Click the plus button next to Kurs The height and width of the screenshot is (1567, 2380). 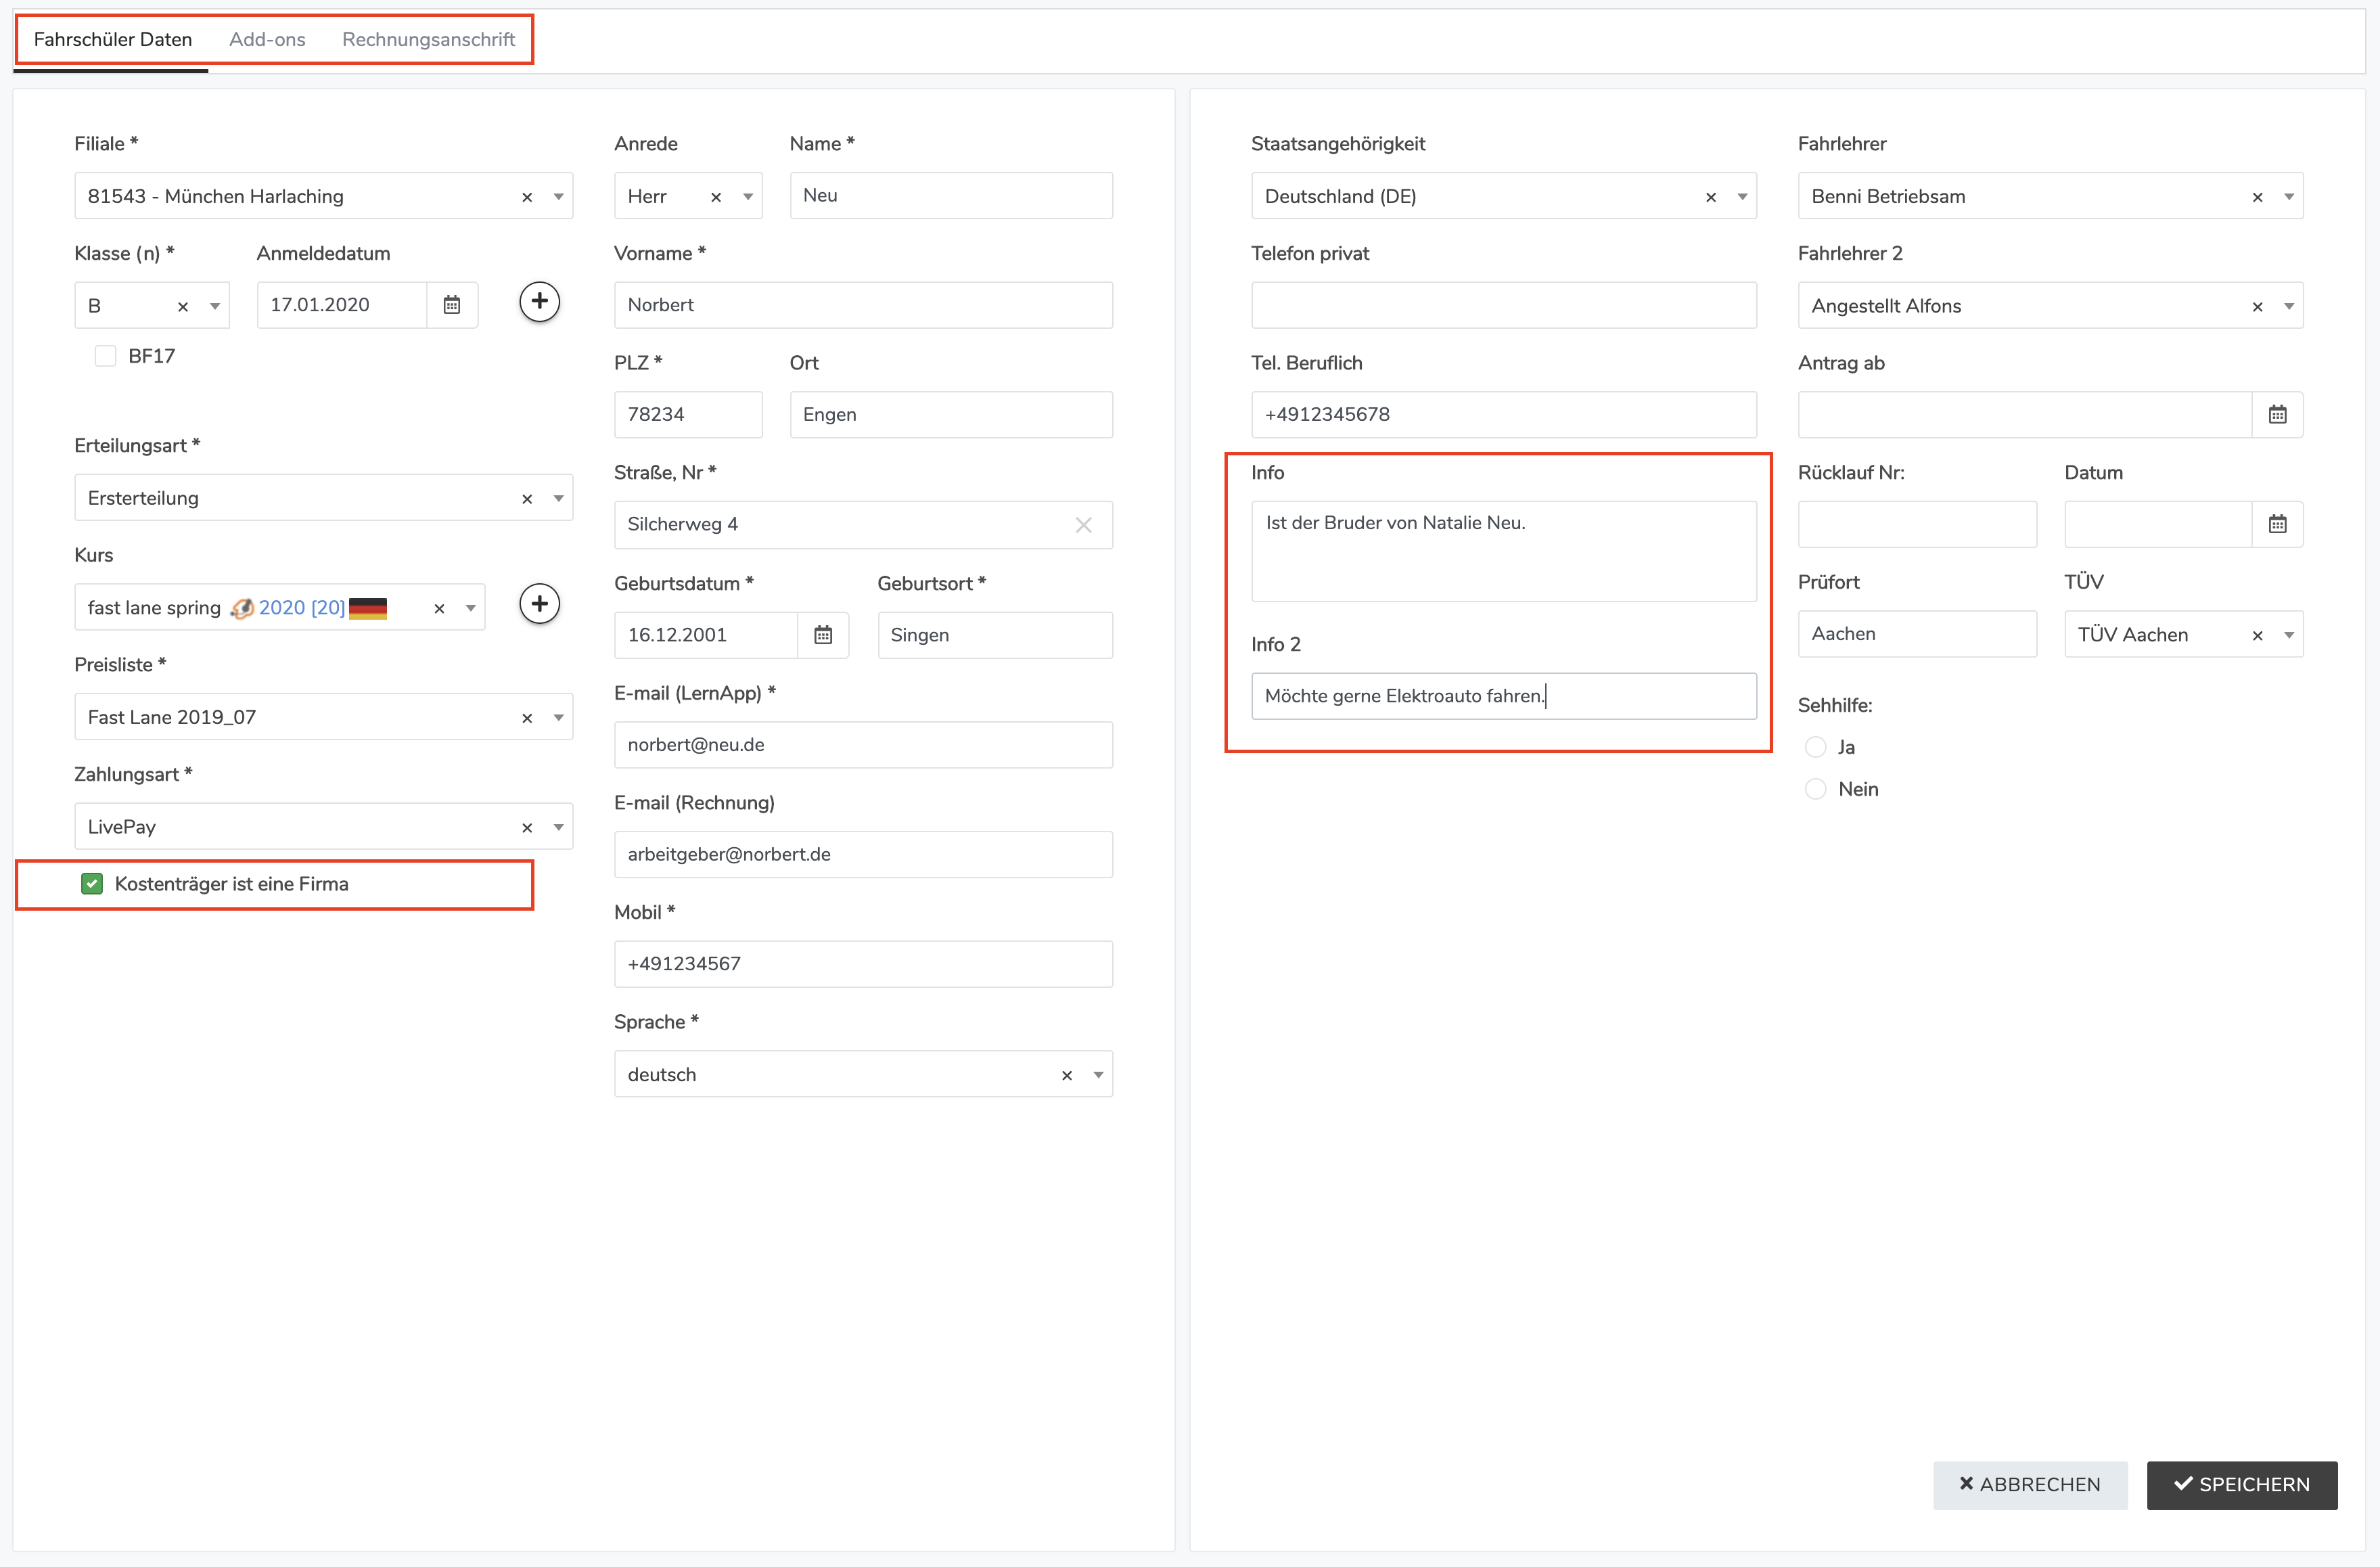pyautogui.click(x=539, y=604)
